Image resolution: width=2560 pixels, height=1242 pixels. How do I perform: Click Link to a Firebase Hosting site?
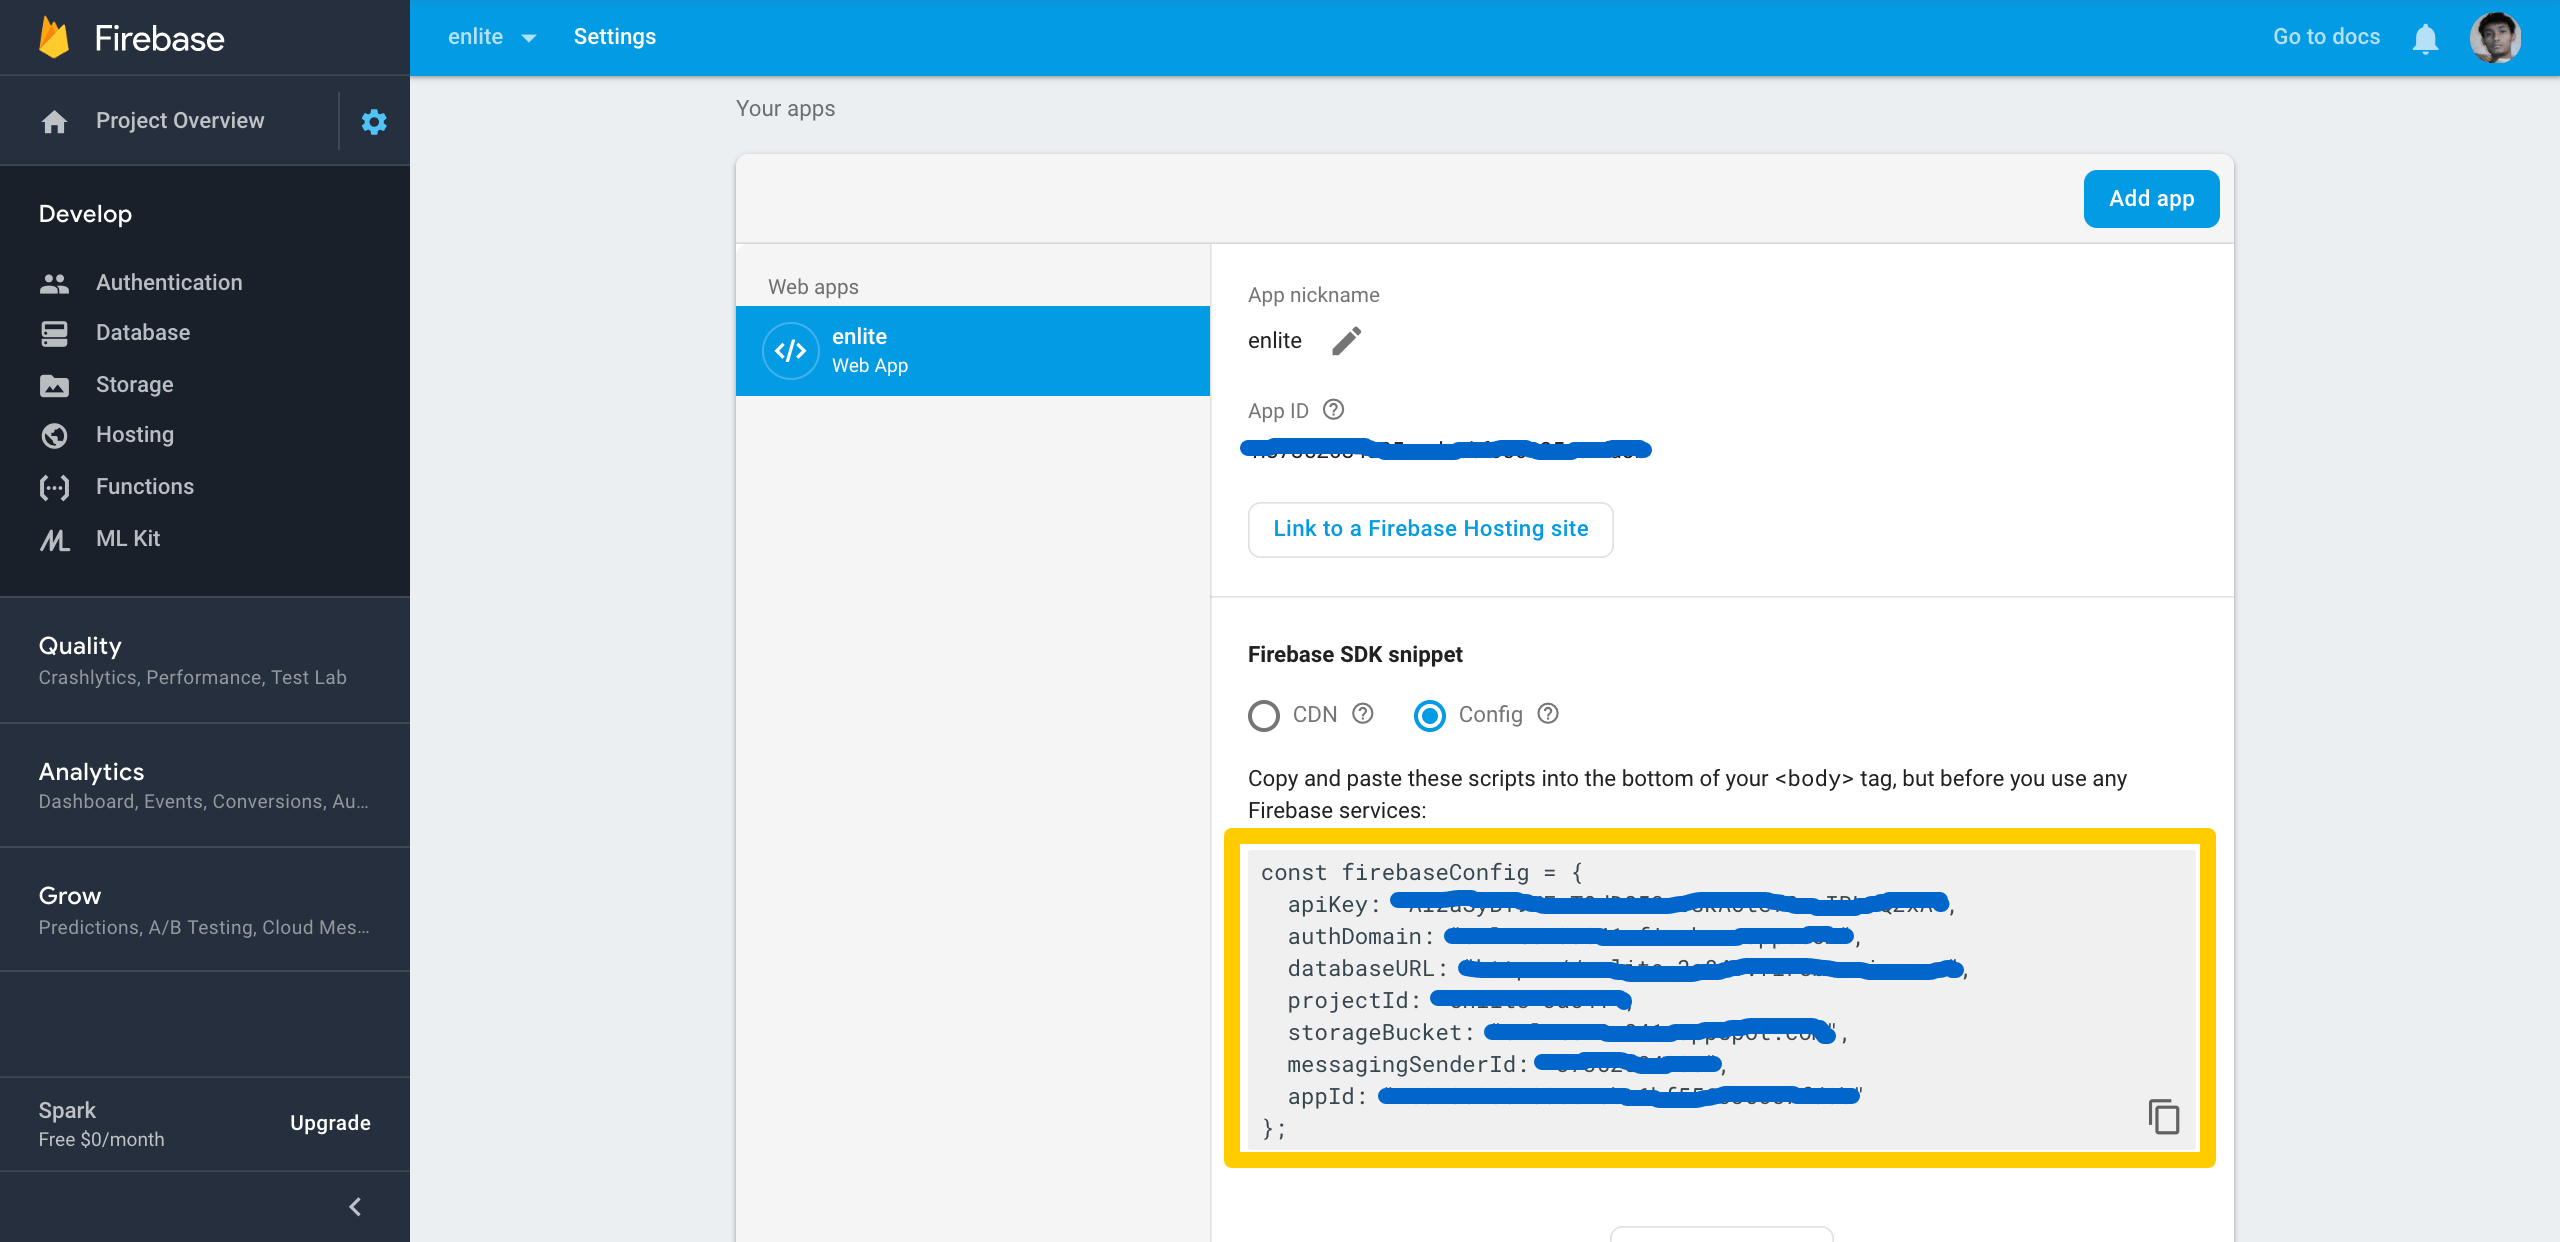pos(1430,529)
